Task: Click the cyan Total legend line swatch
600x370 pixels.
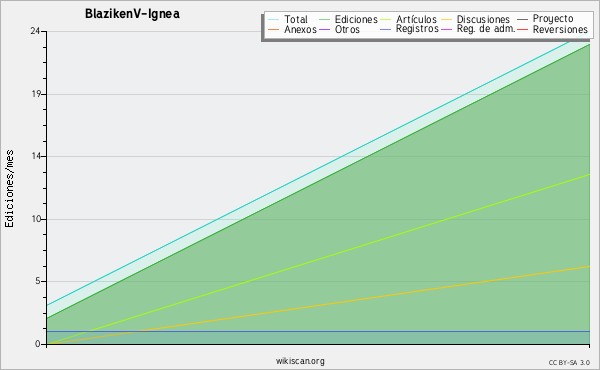Action: pyautogui.click(x=274, y=20)
